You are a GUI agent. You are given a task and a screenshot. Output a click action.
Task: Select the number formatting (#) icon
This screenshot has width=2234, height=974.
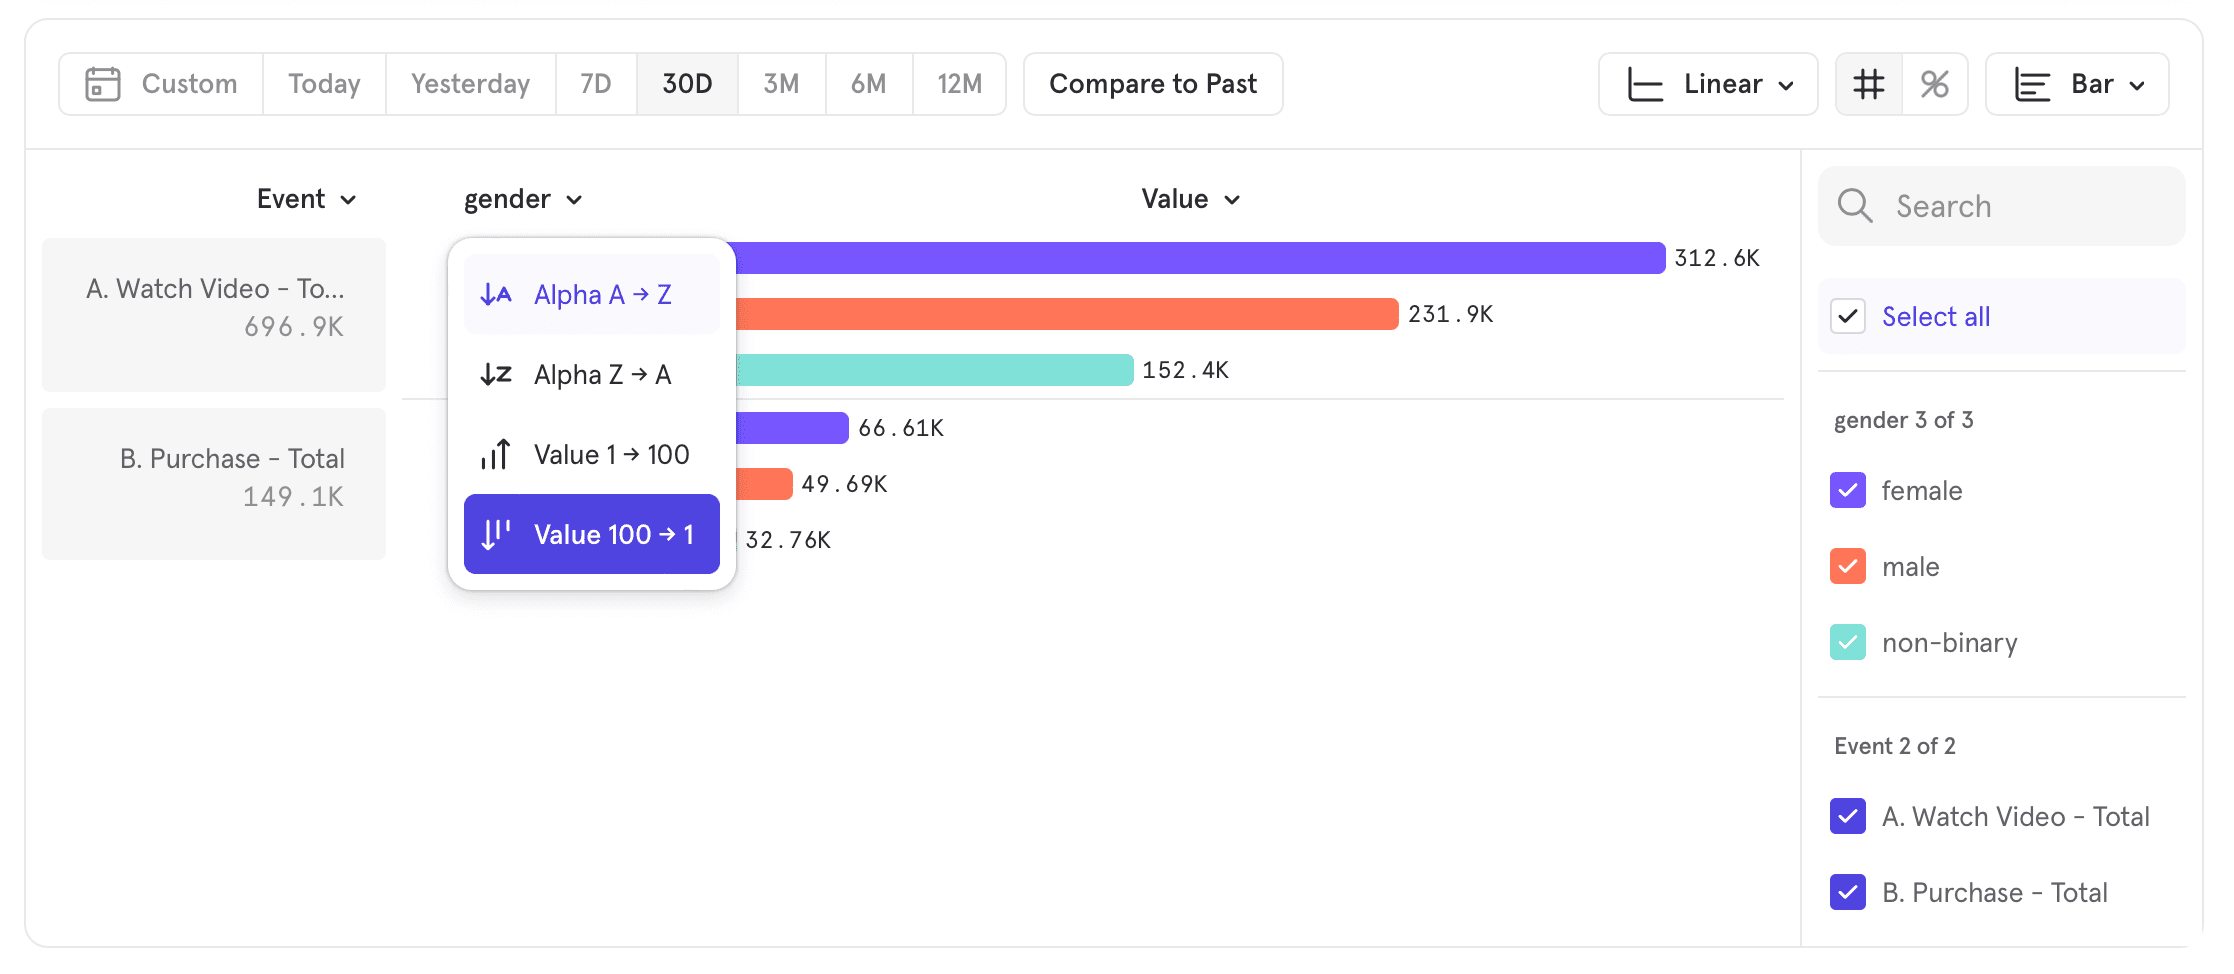click(x=1868, y=84)
